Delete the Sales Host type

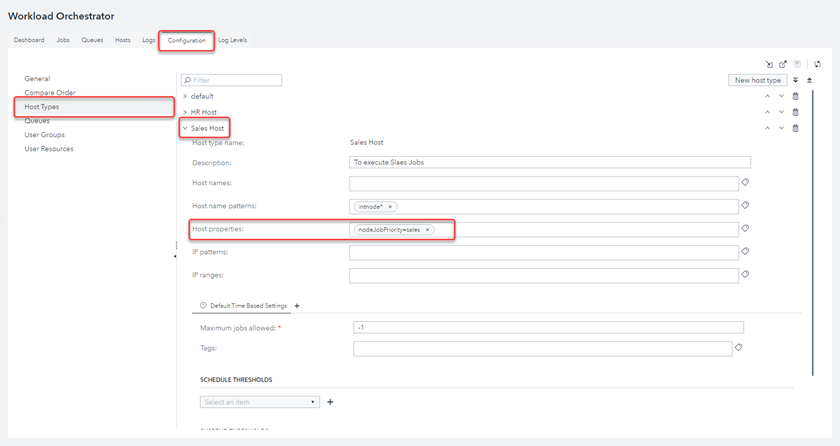pos(796,128)
